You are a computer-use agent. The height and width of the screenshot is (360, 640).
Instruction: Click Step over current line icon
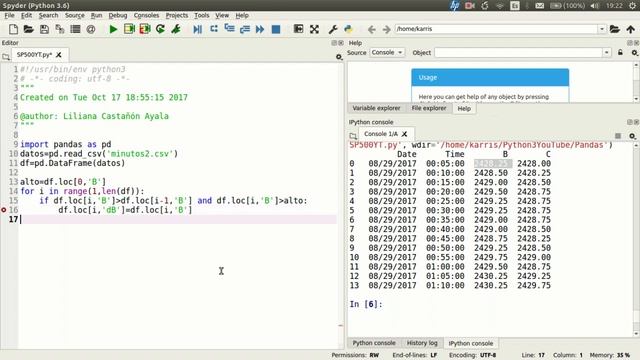point(213,29)
